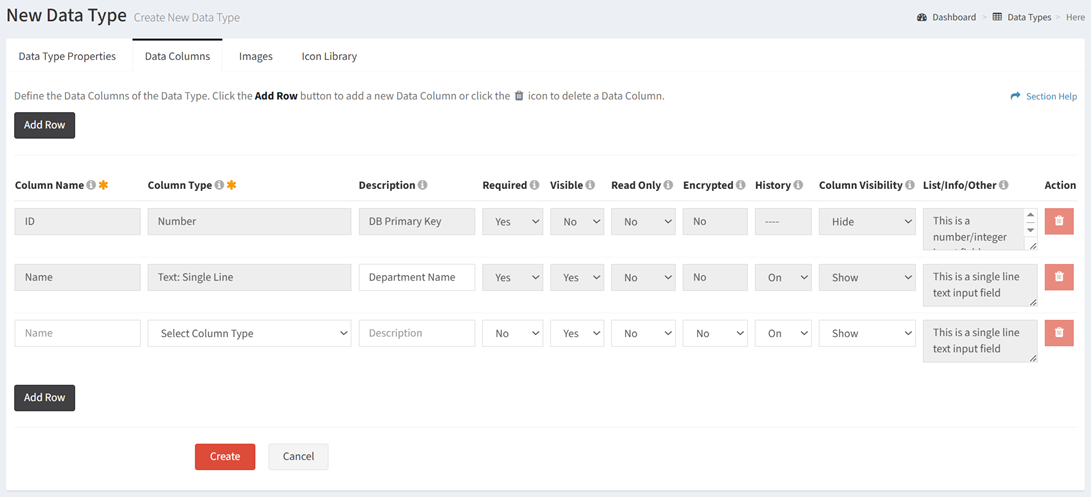The width and height of the screenshot is (1091, 497).
Task: Switch to the Data Type Properties tab
Action: [x=67, y=56]
